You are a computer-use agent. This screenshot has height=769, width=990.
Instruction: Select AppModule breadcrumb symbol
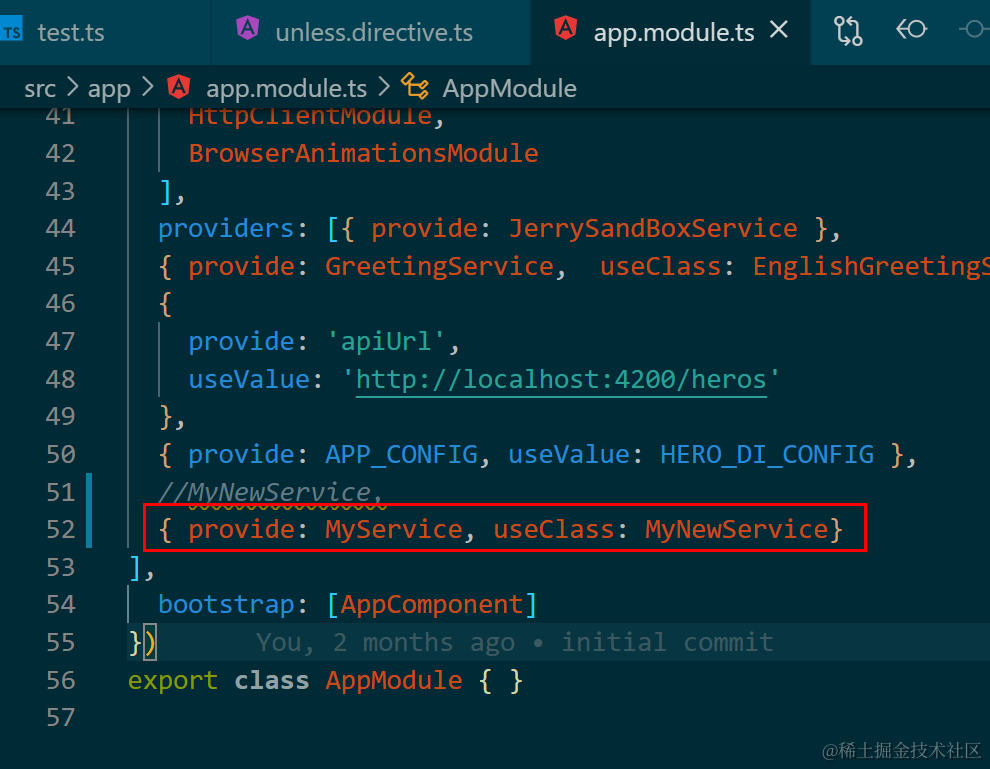[509, 88]
